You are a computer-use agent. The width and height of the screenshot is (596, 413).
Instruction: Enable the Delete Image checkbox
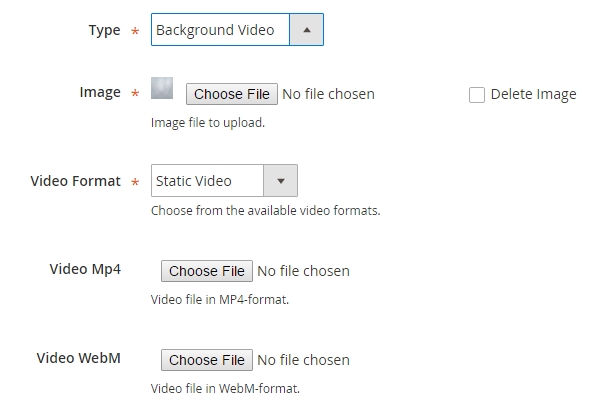click(x=477, y=95)
